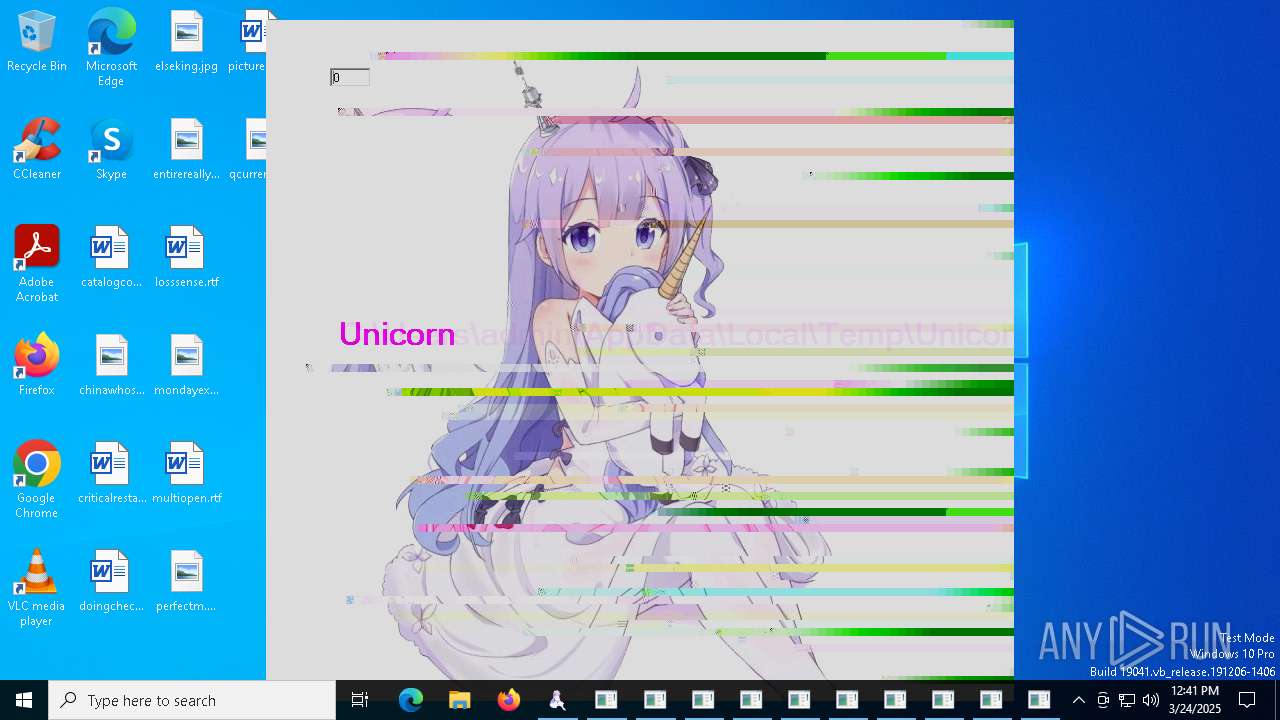This screenshot has width=1280, height=720.
Task: Switch to the Unicorn app taskbar icon
Action: (557, 700)
